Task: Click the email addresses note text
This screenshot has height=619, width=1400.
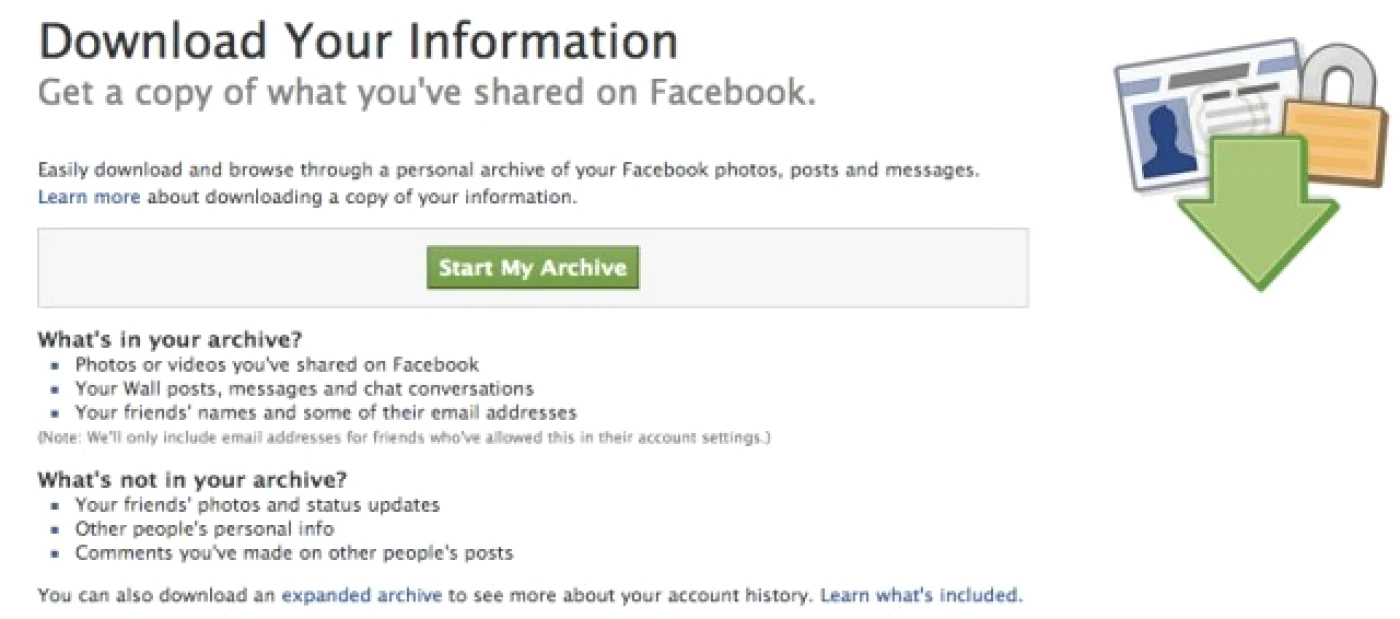Action: point(404,437)
